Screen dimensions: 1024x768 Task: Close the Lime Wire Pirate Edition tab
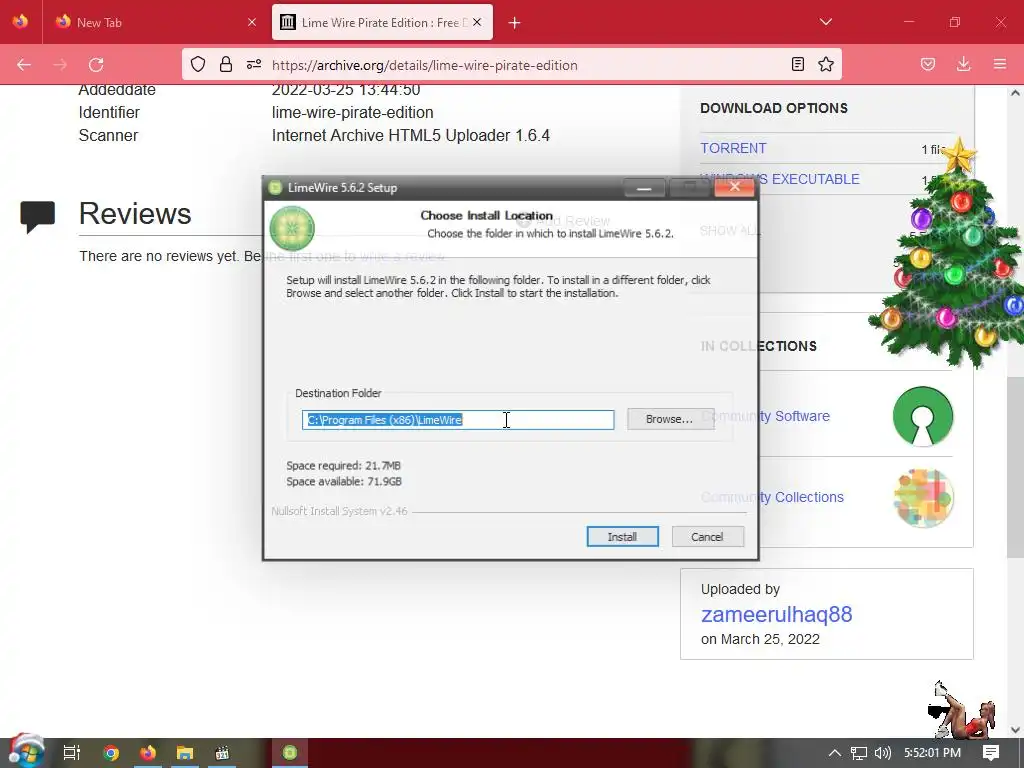[x=477, y=22]
